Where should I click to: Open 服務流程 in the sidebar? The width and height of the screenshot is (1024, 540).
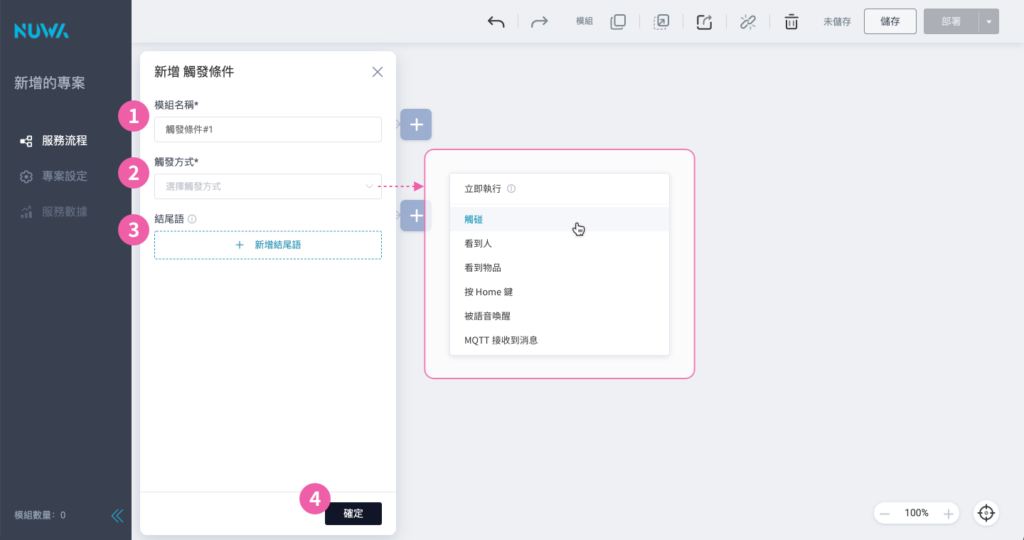click(x=54, y=140)
